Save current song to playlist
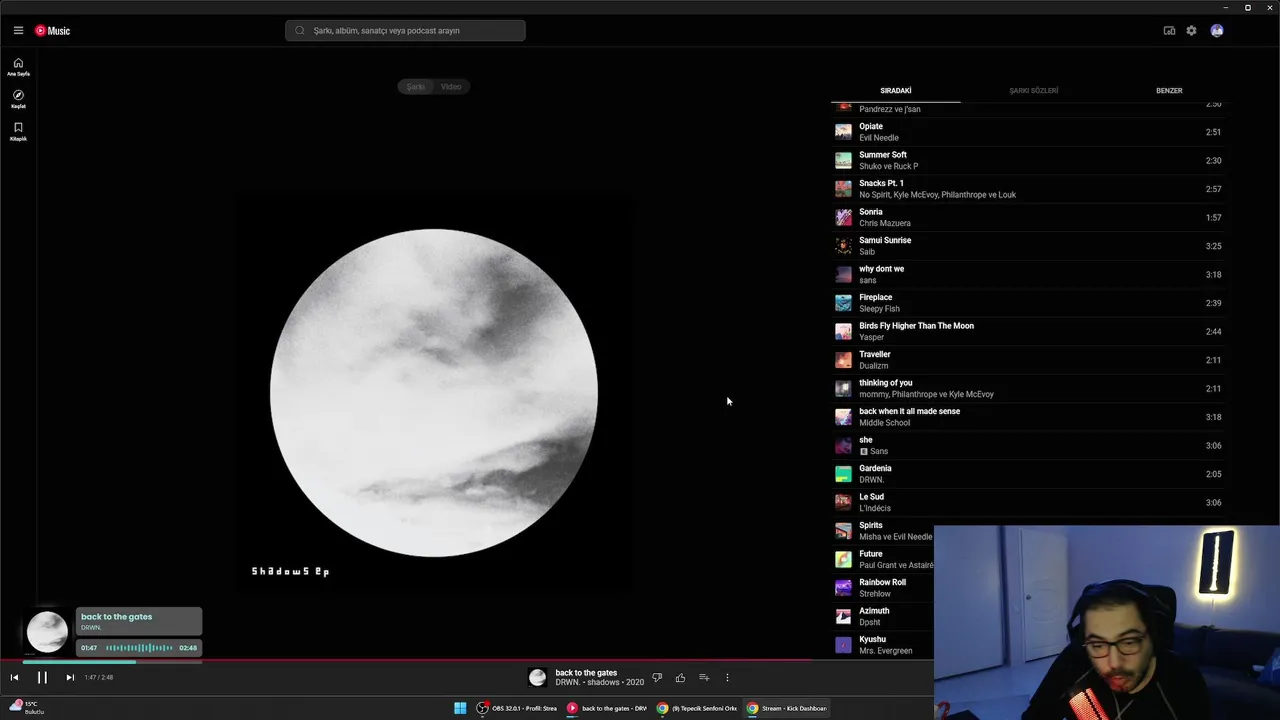 (x=704, y=677)
